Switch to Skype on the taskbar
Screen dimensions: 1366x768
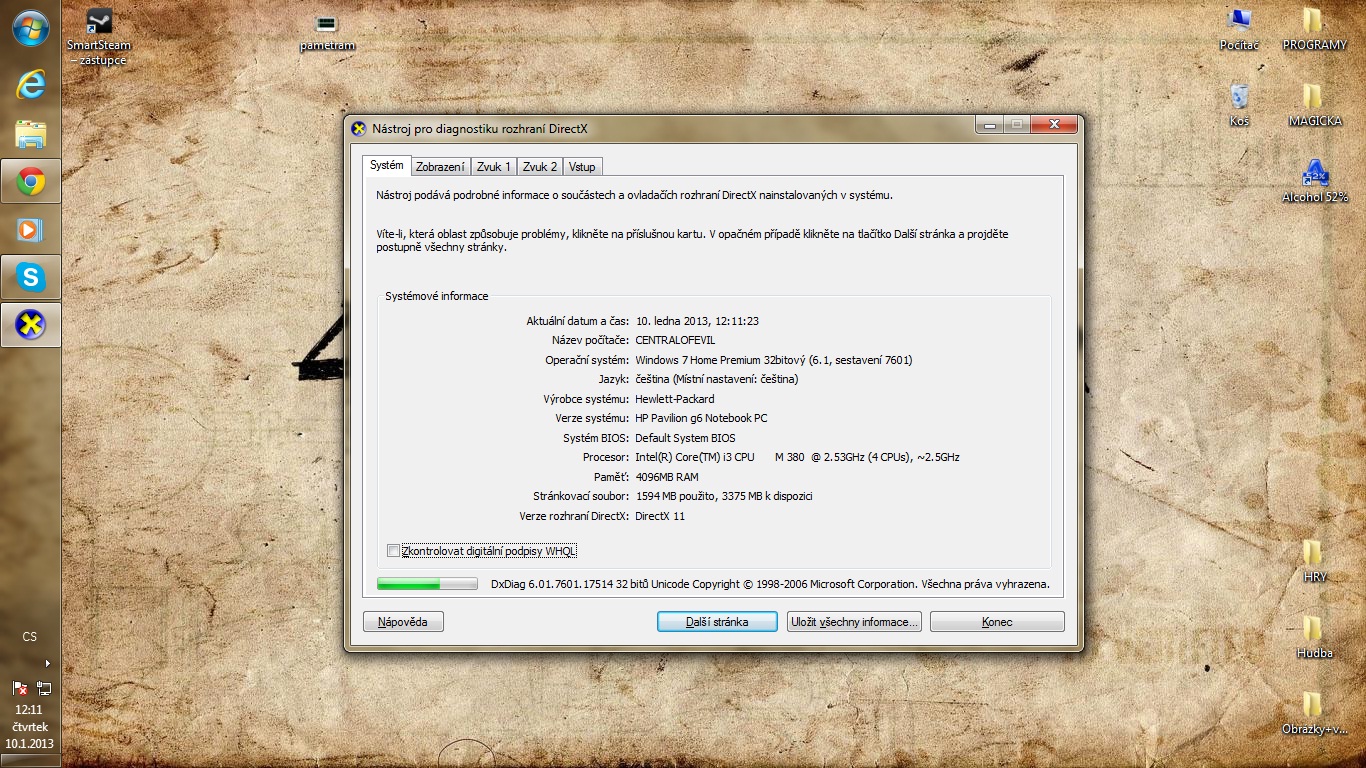coord(30,277)
